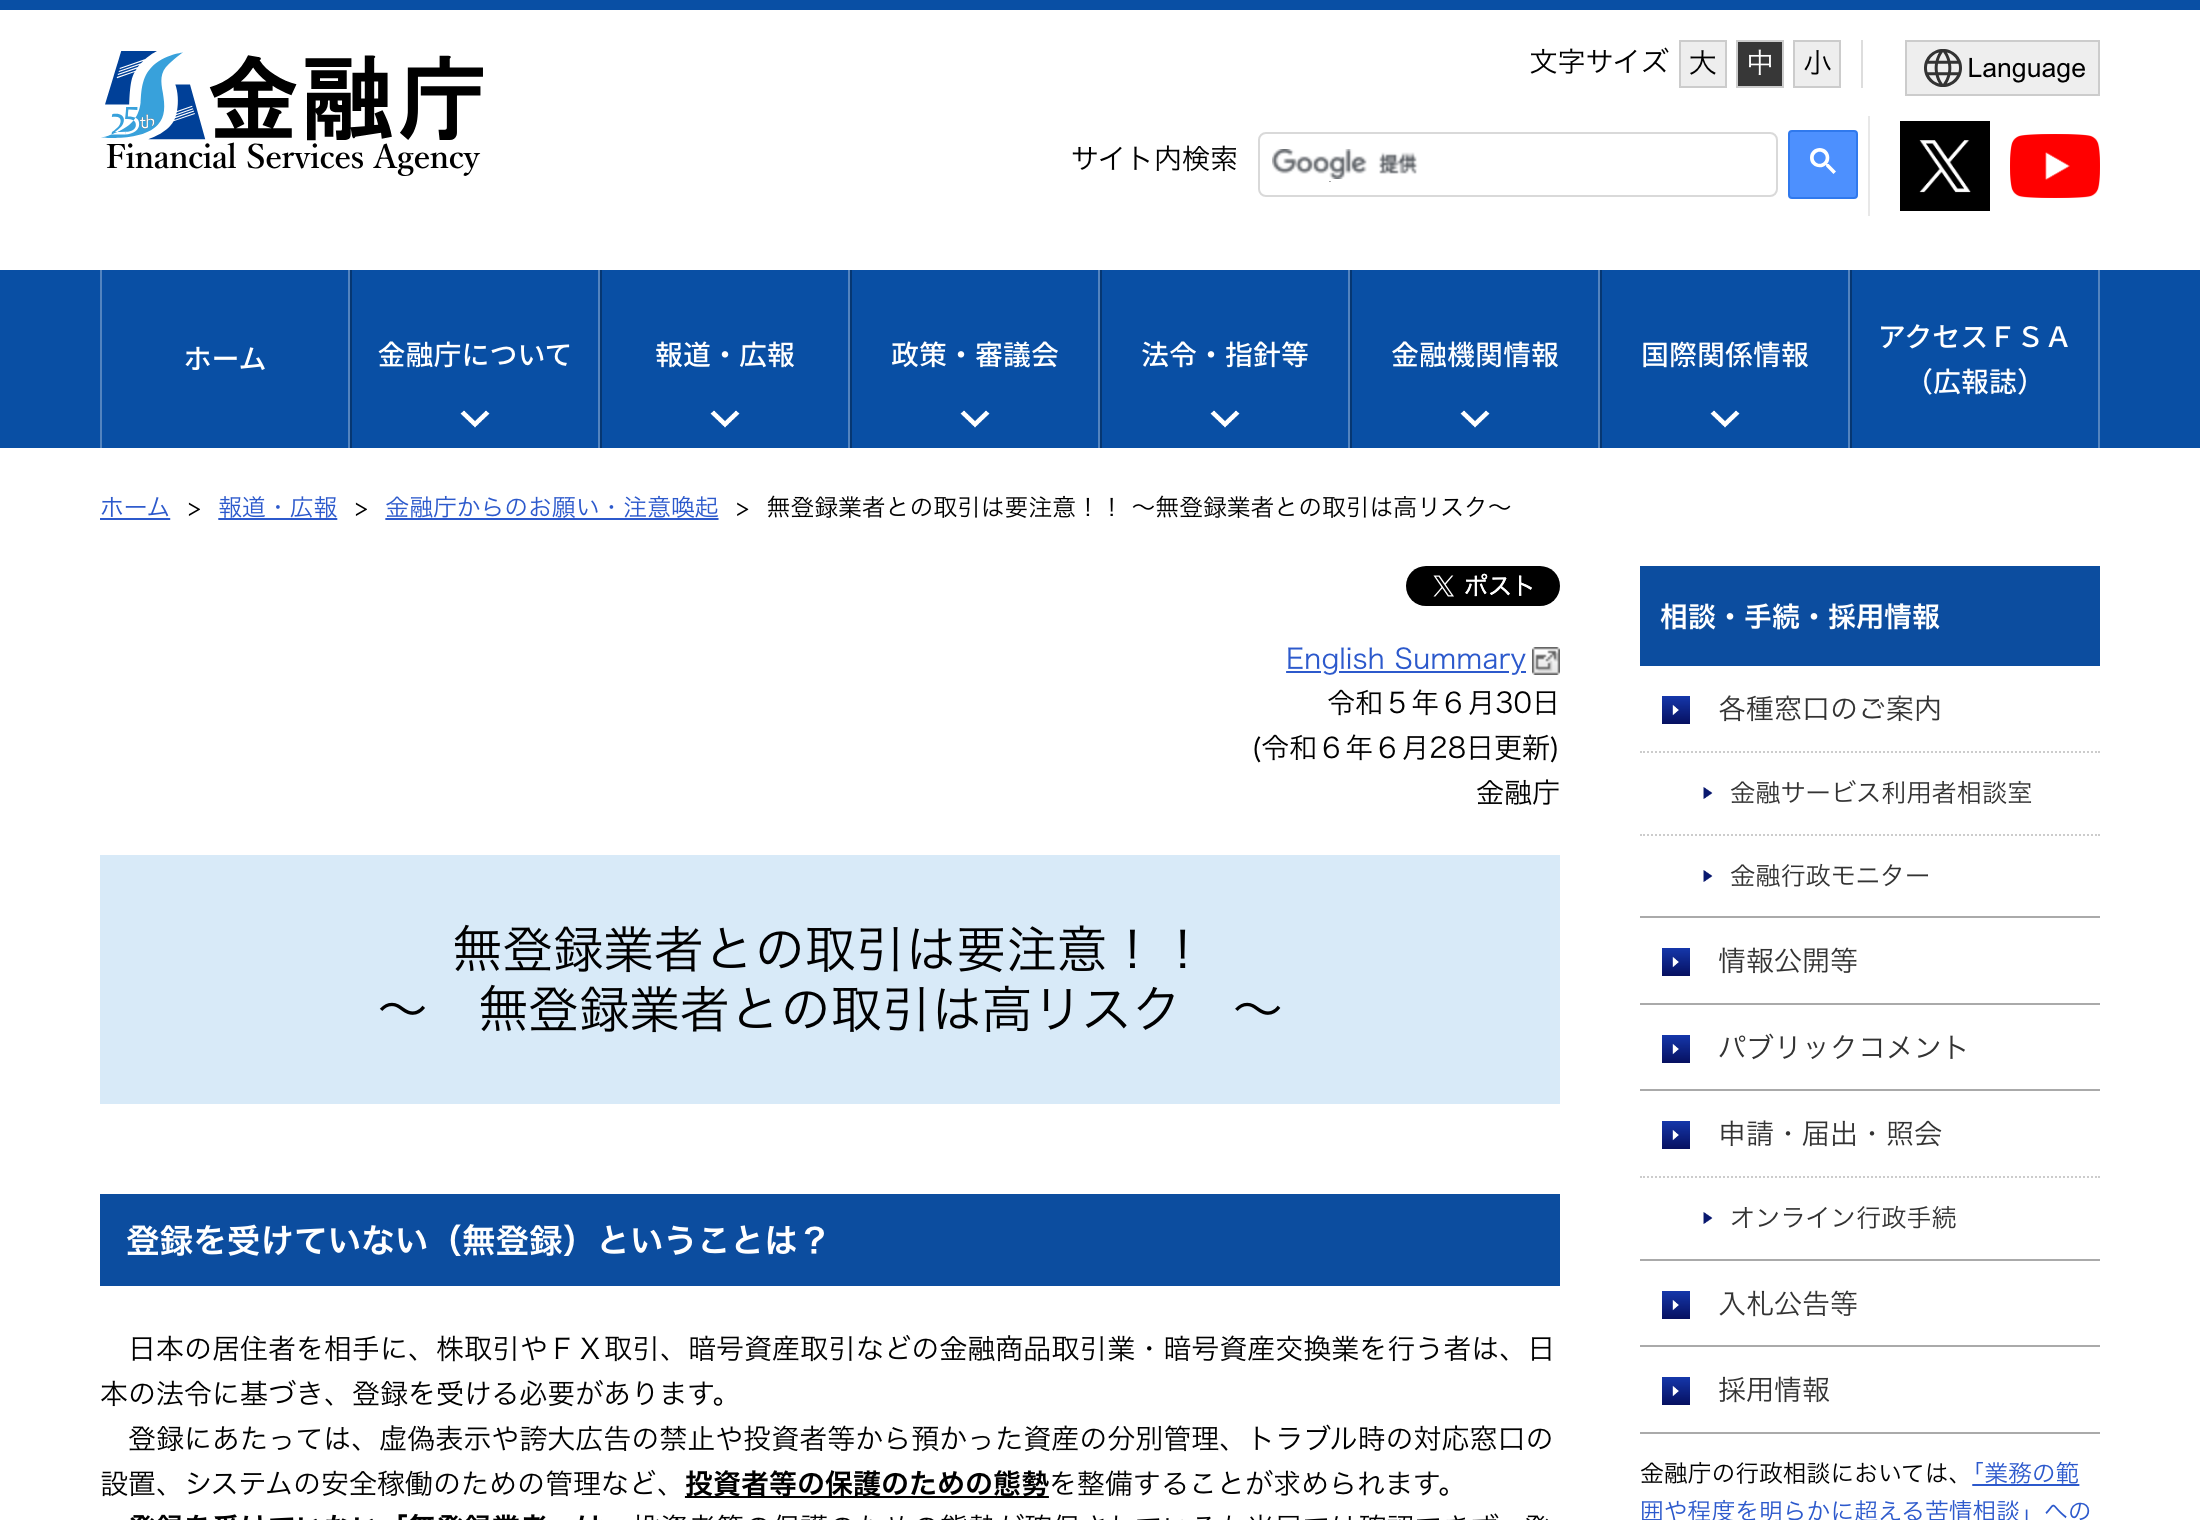
Task: Focus the Google site search field
Action: pyautogui.click(x=1517, y=164)
